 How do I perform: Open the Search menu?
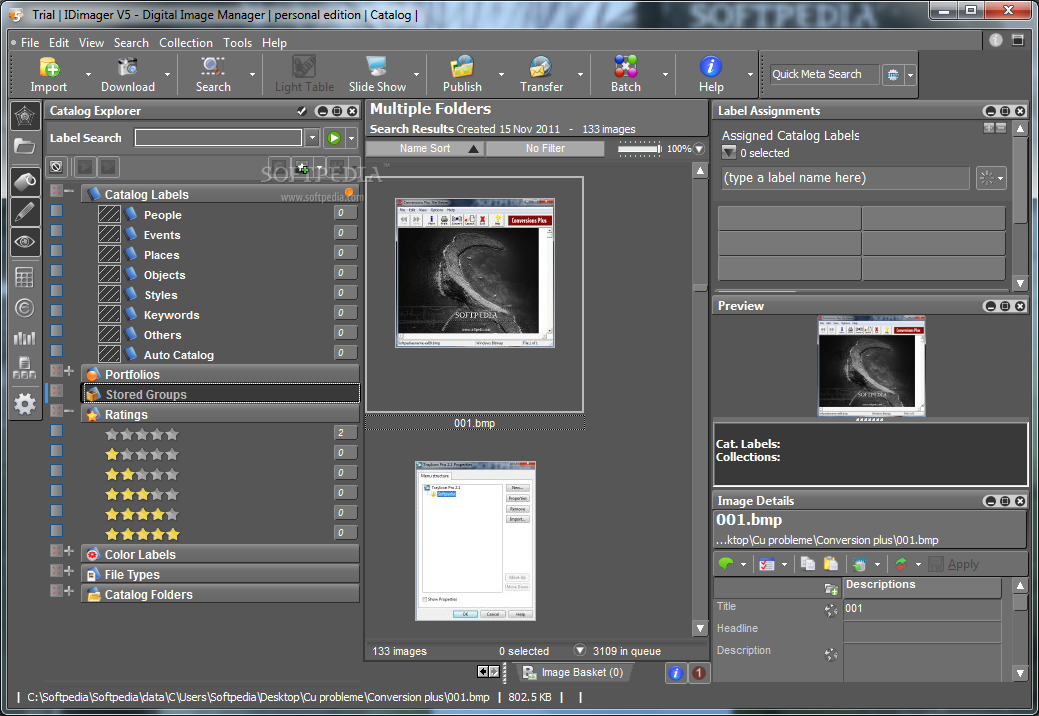point(131,43)
